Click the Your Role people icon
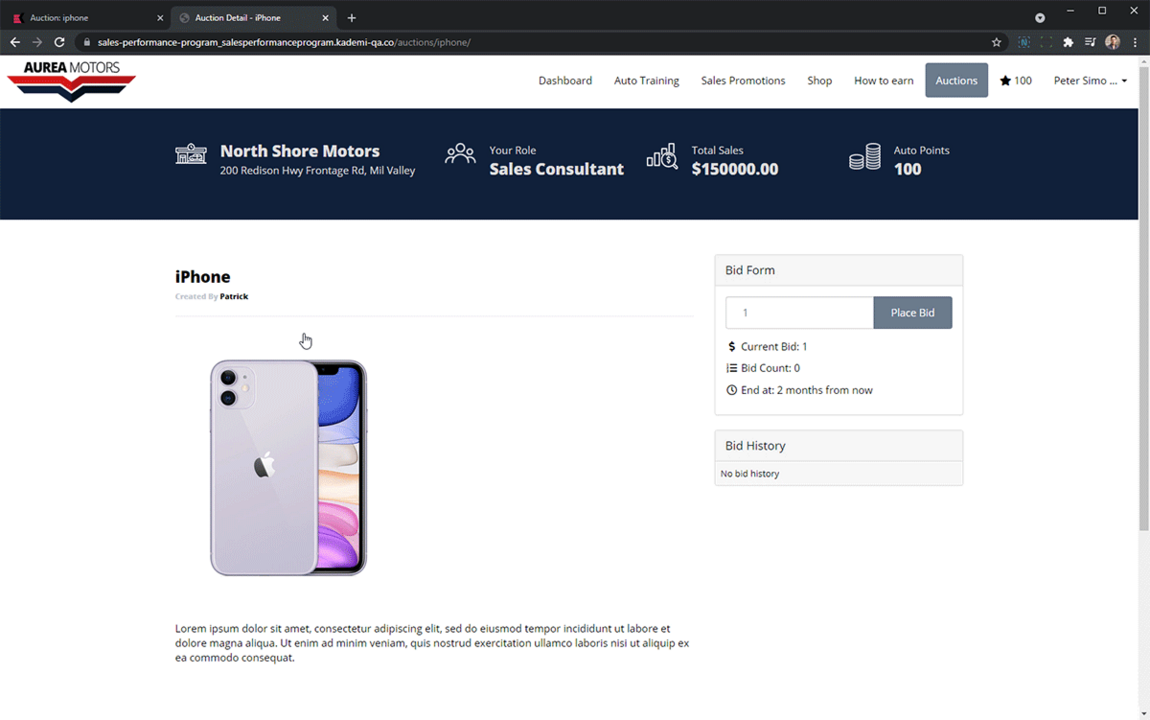 pyautogui.click(x=460, y=153)
